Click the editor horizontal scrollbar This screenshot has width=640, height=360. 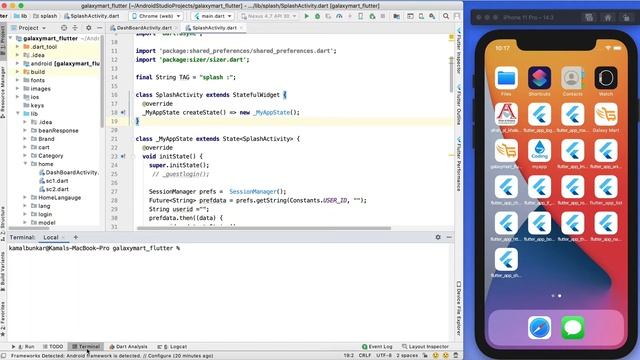[x=264, y=228]
